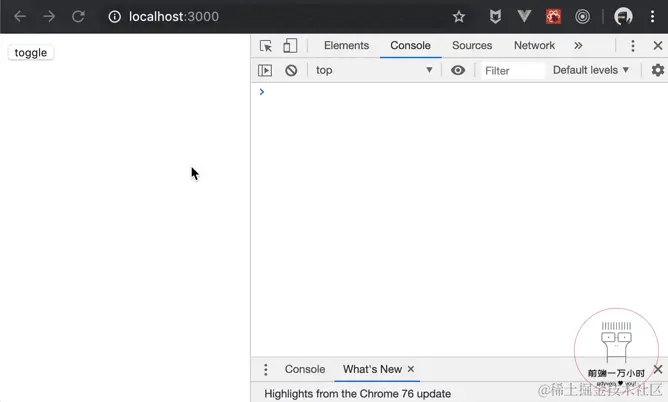668x402 pixels.
Task: Switch to the Console tab in DevTools
Action: (410, 45)
